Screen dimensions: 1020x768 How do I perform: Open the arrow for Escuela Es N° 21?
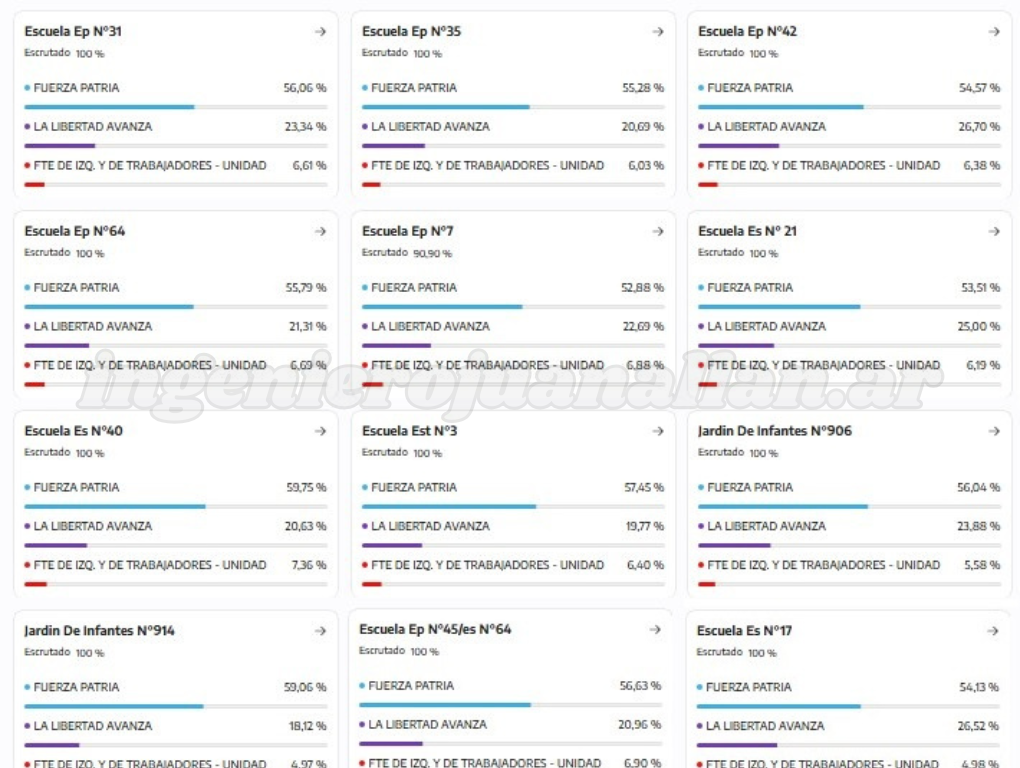(993, 231)
